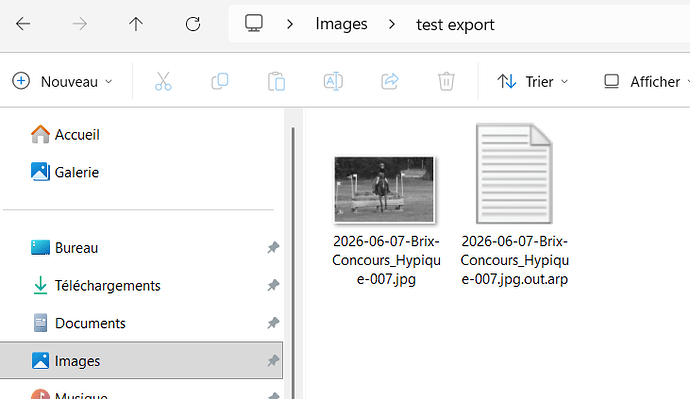Image resolution: width=690 pixels, height=399 pixels.
Task: Click the Share icon
Action: click(390, 81)
